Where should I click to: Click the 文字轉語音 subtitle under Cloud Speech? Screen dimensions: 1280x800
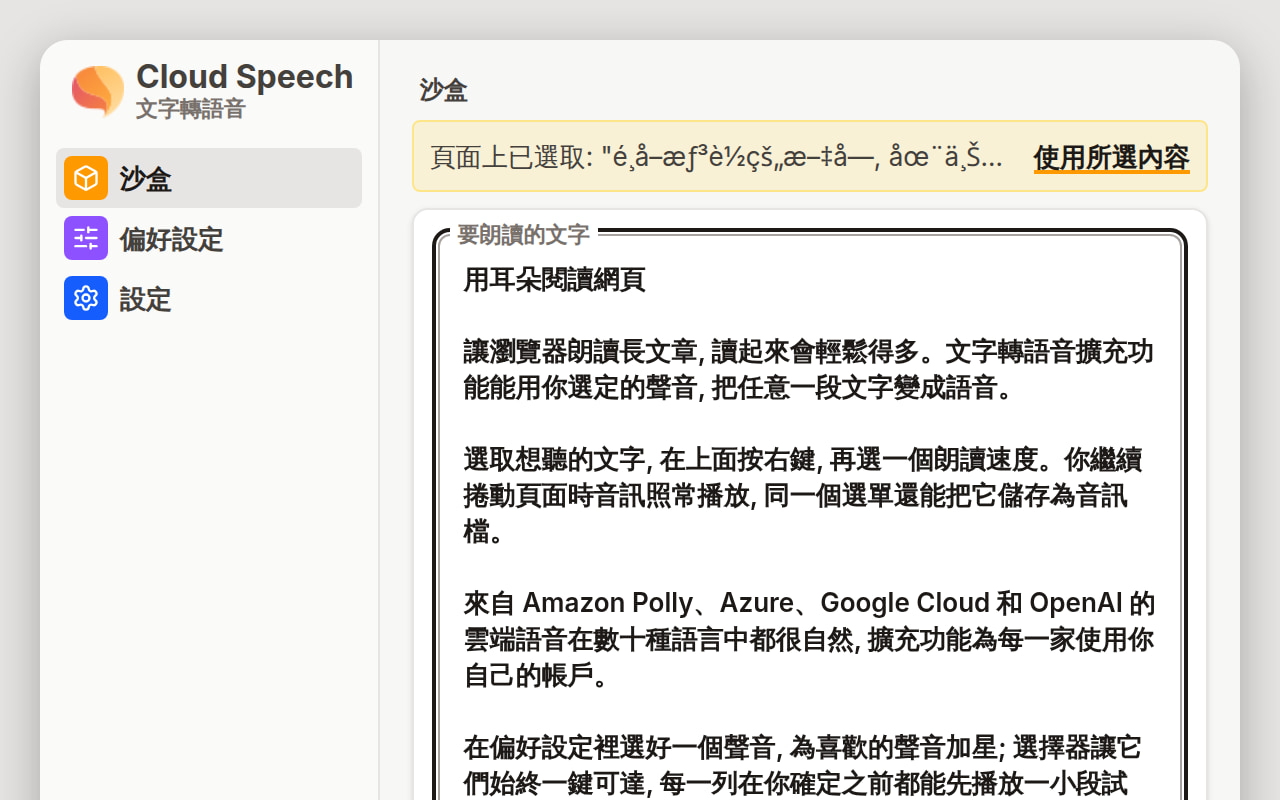[191, 109]
